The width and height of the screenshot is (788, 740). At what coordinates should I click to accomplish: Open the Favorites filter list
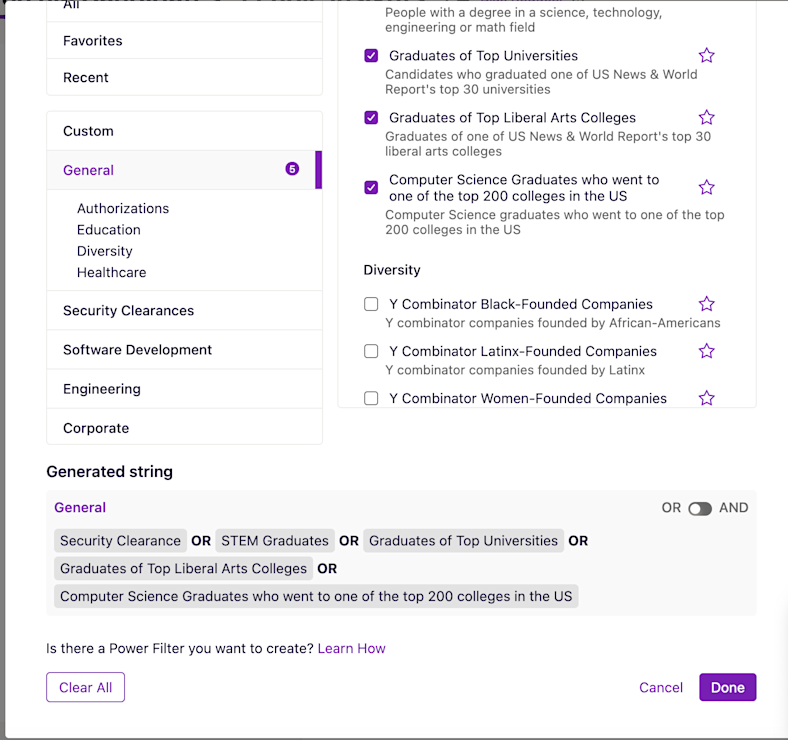93,41
